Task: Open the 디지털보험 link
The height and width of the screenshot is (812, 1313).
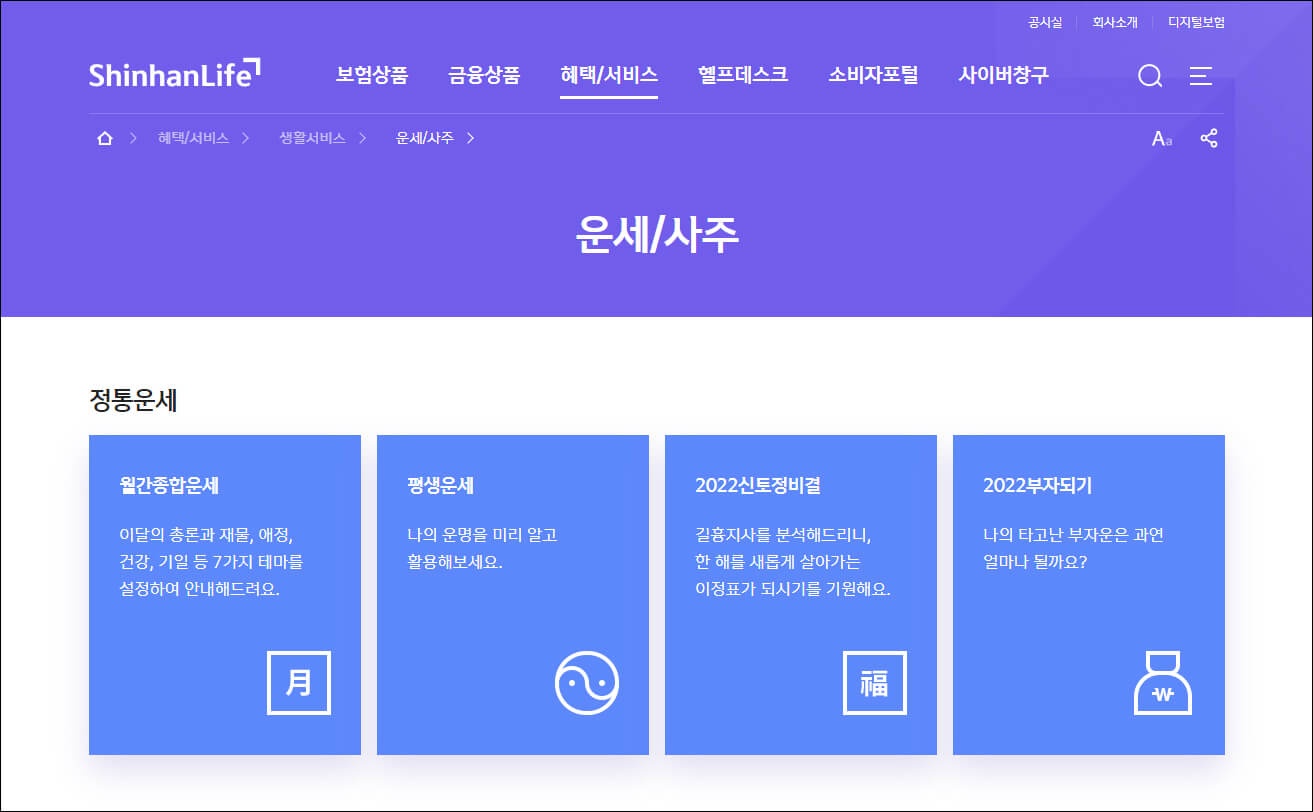Action: tap(1196, 21)
